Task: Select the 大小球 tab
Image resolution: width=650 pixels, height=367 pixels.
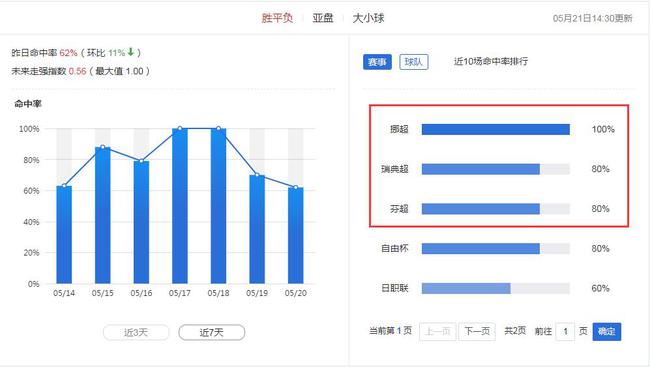Action: [x=368, y=18]
